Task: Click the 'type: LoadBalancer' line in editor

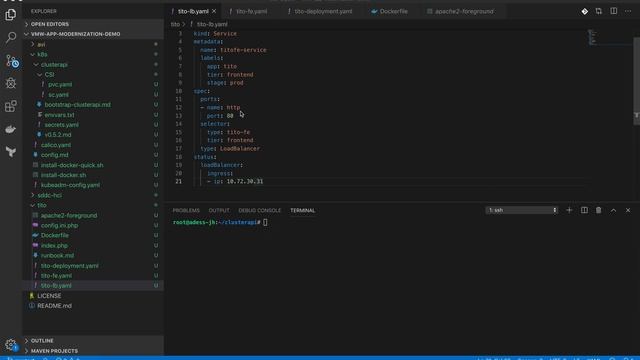Action: point(230,149)
